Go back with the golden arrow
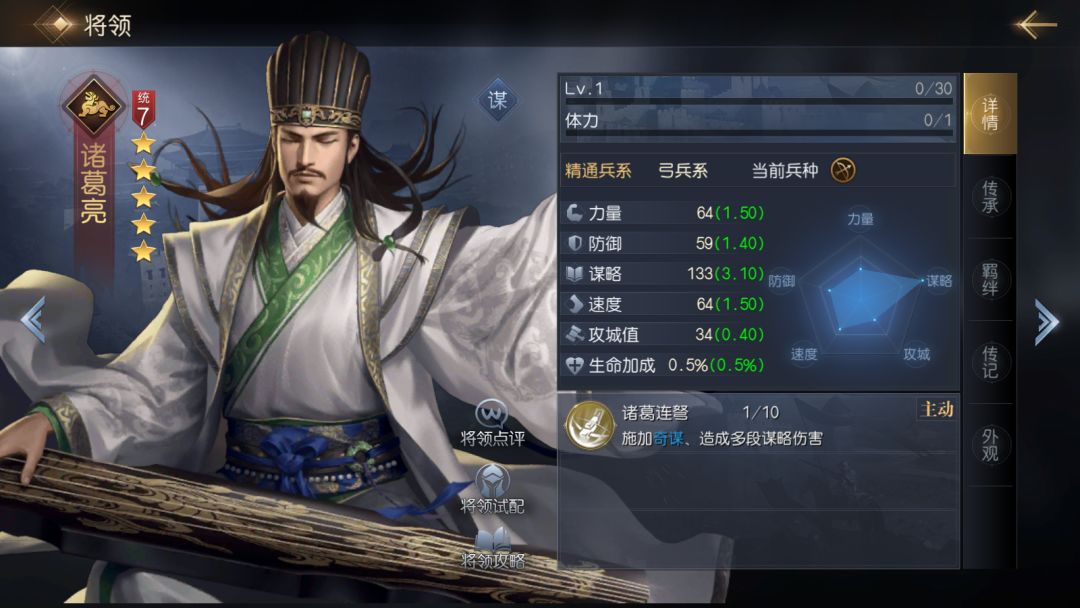This screenshot has height=608, width=1080. click(1034, 25)
